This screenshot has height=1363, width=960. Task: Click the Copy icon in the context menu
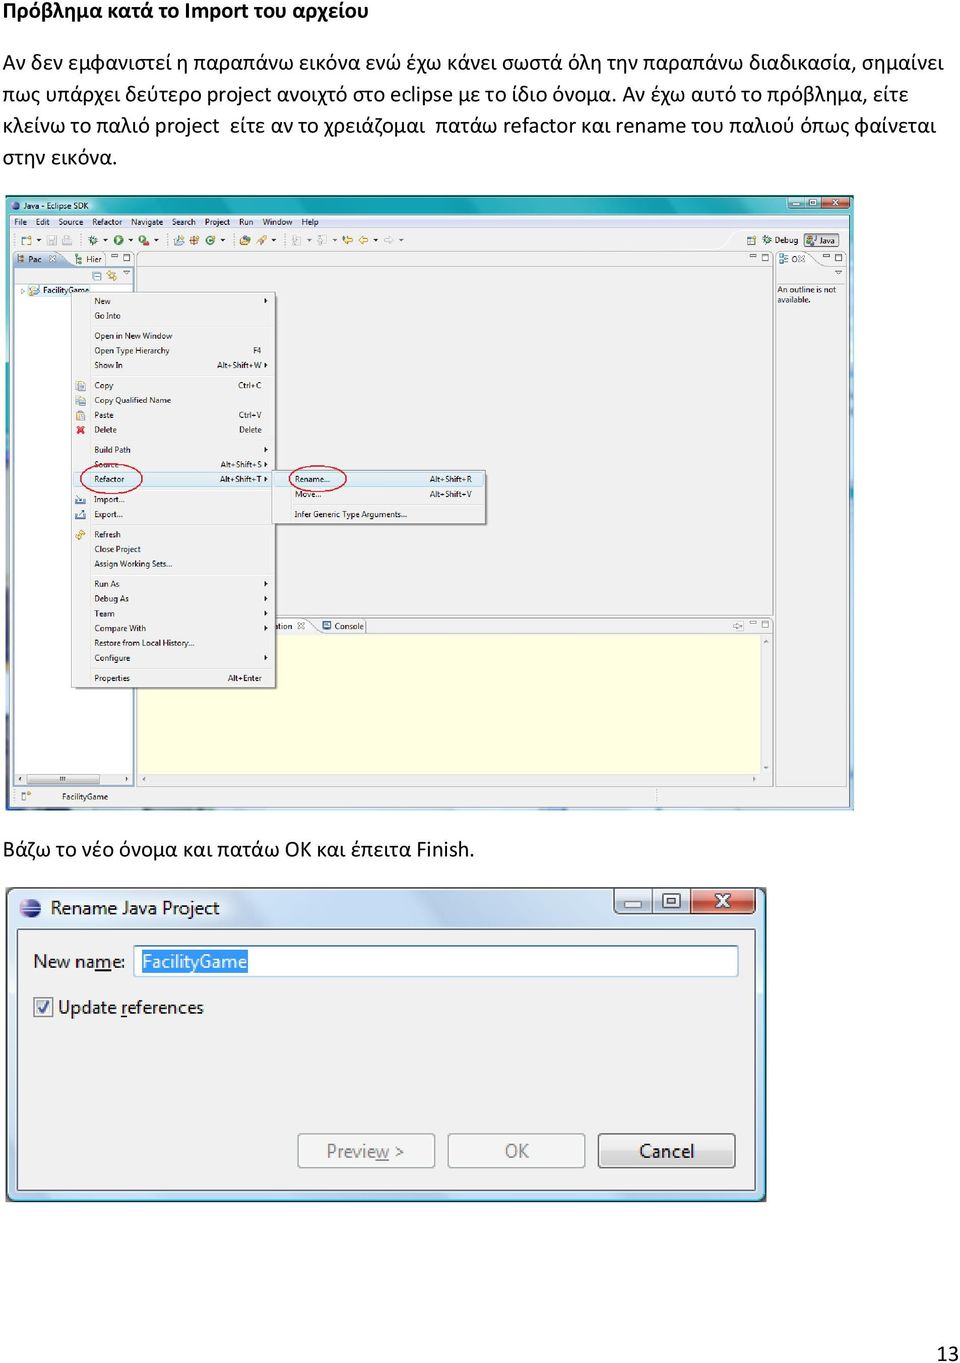(x=80, y=385)
